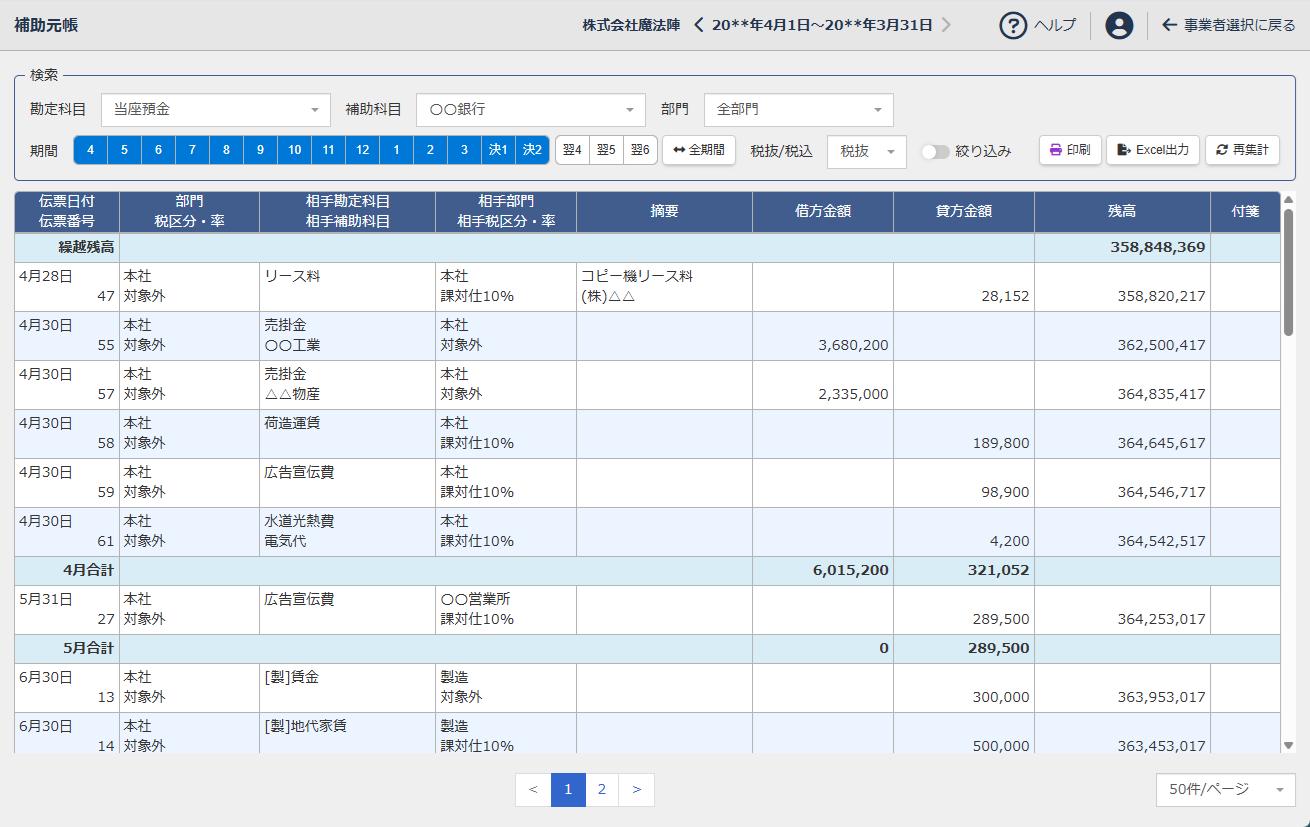Click the help question mark icon

click(1013, 25)
